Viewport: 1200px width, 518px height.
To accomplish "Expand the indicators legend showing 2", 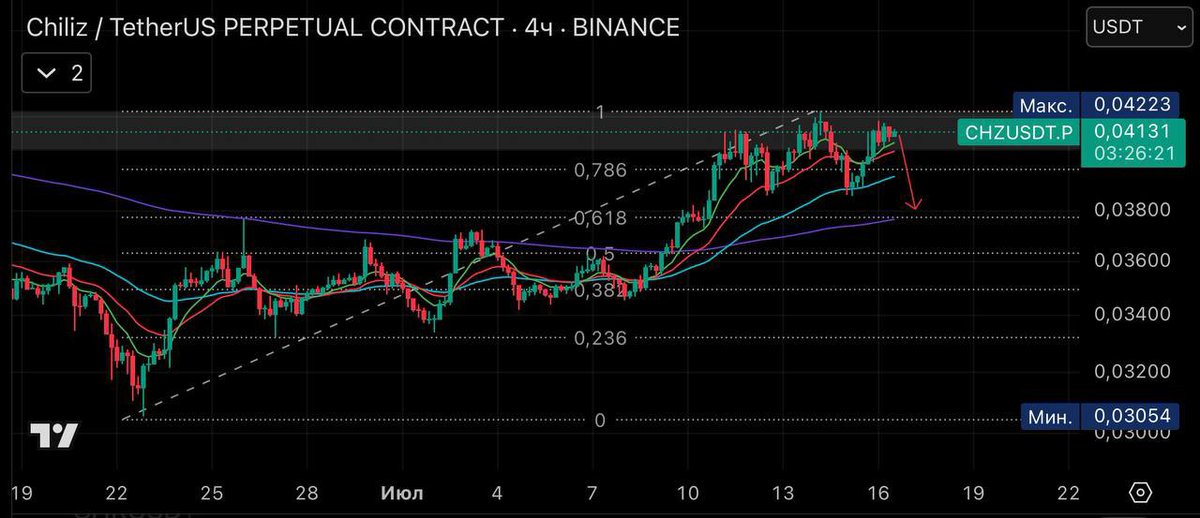I will click(x=58, y=73).
